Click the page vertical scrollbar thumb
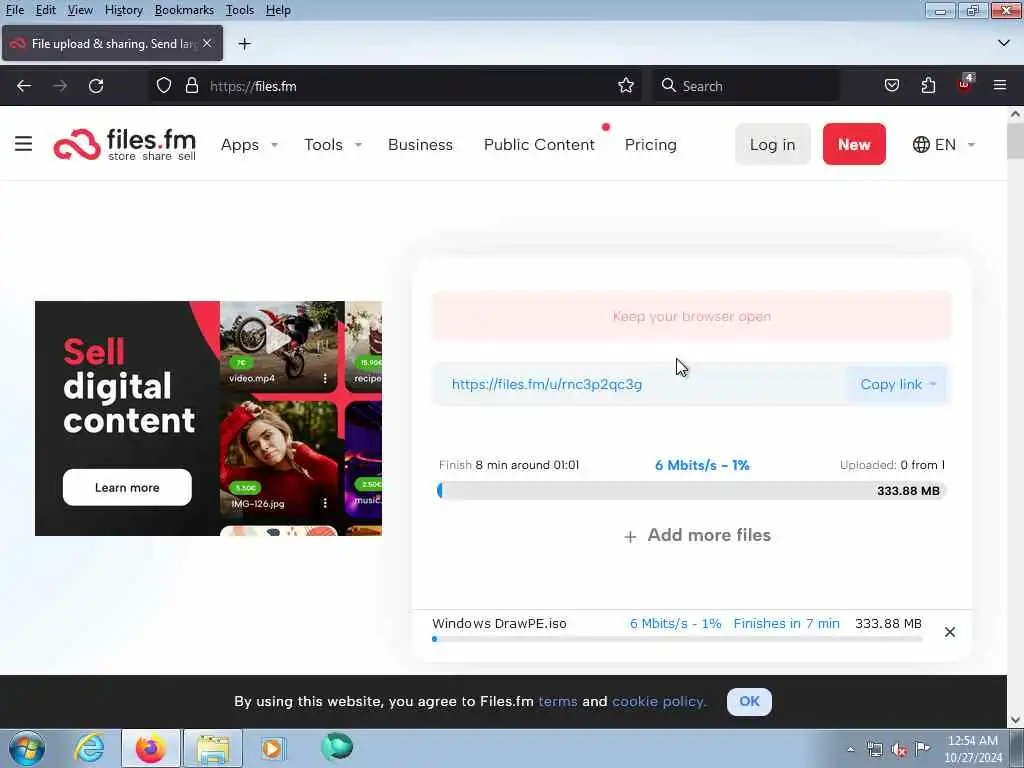The width and height of the screenshot is (1024, 768). (x=1015, y=140)
